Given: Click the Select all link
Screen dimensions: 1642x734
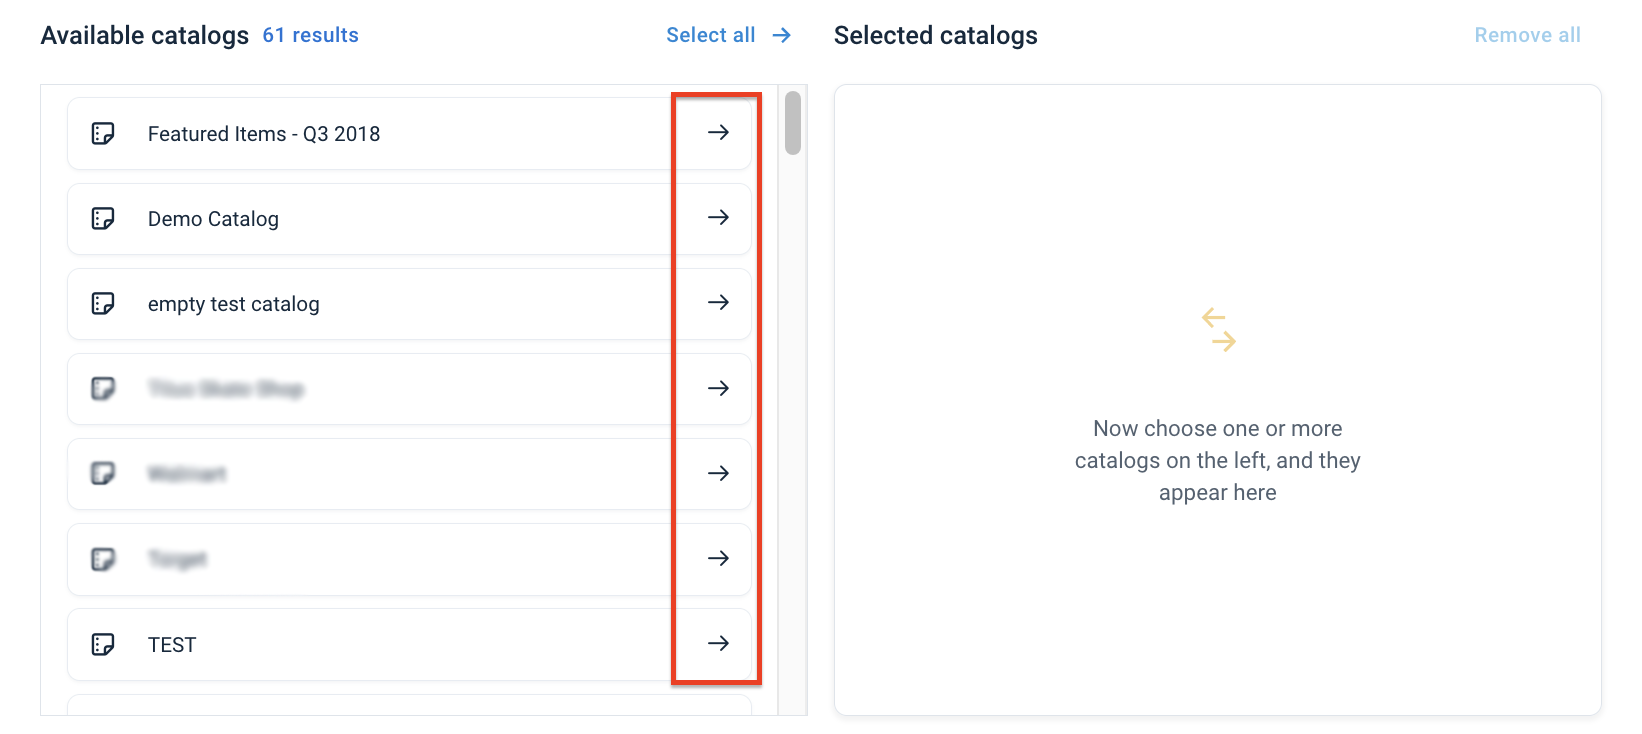Looking at the screenshot, I should 710,34.
